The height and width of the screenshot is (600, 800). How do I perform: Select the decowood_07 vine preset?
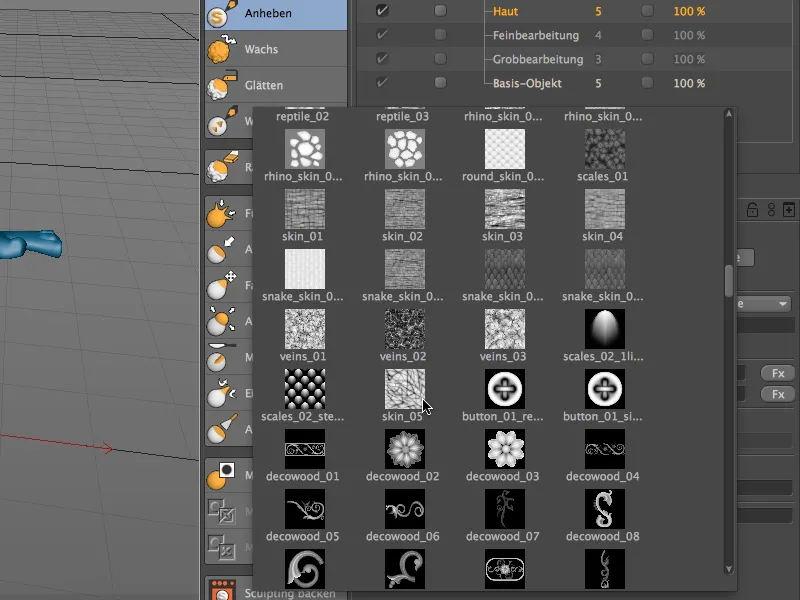(505, 509)
